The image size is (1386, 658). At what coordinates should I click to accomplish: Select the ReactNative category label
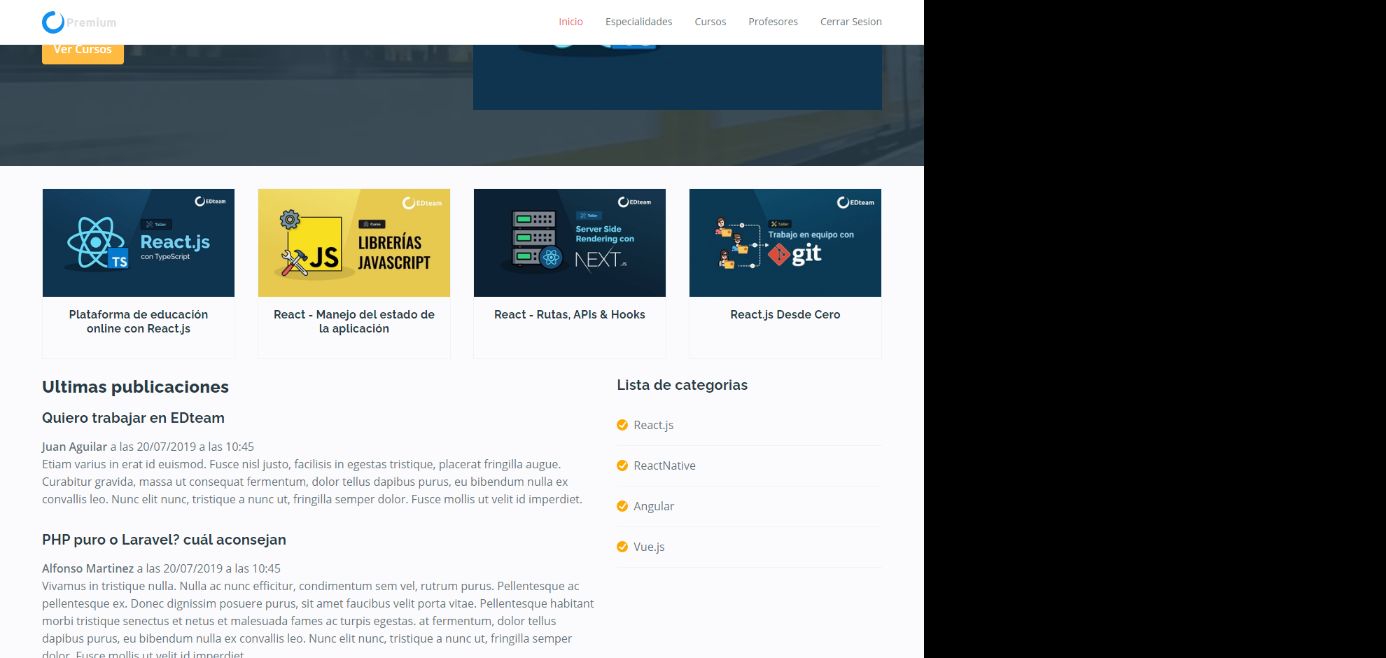(x=664, y=466)
